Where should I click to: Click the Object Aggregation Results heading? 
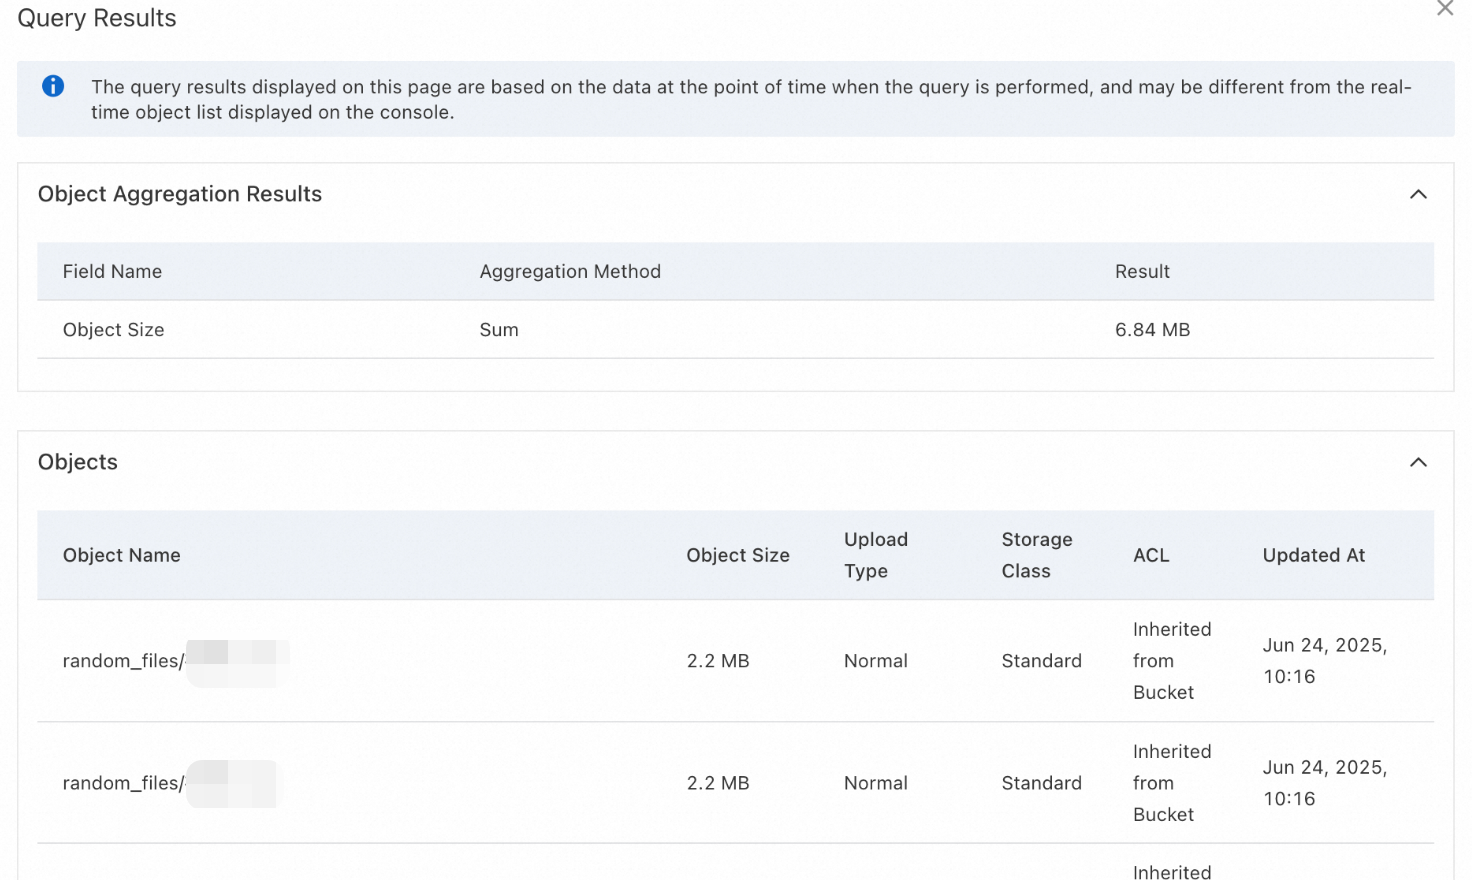pyautogui.click(x=180, y=194)
